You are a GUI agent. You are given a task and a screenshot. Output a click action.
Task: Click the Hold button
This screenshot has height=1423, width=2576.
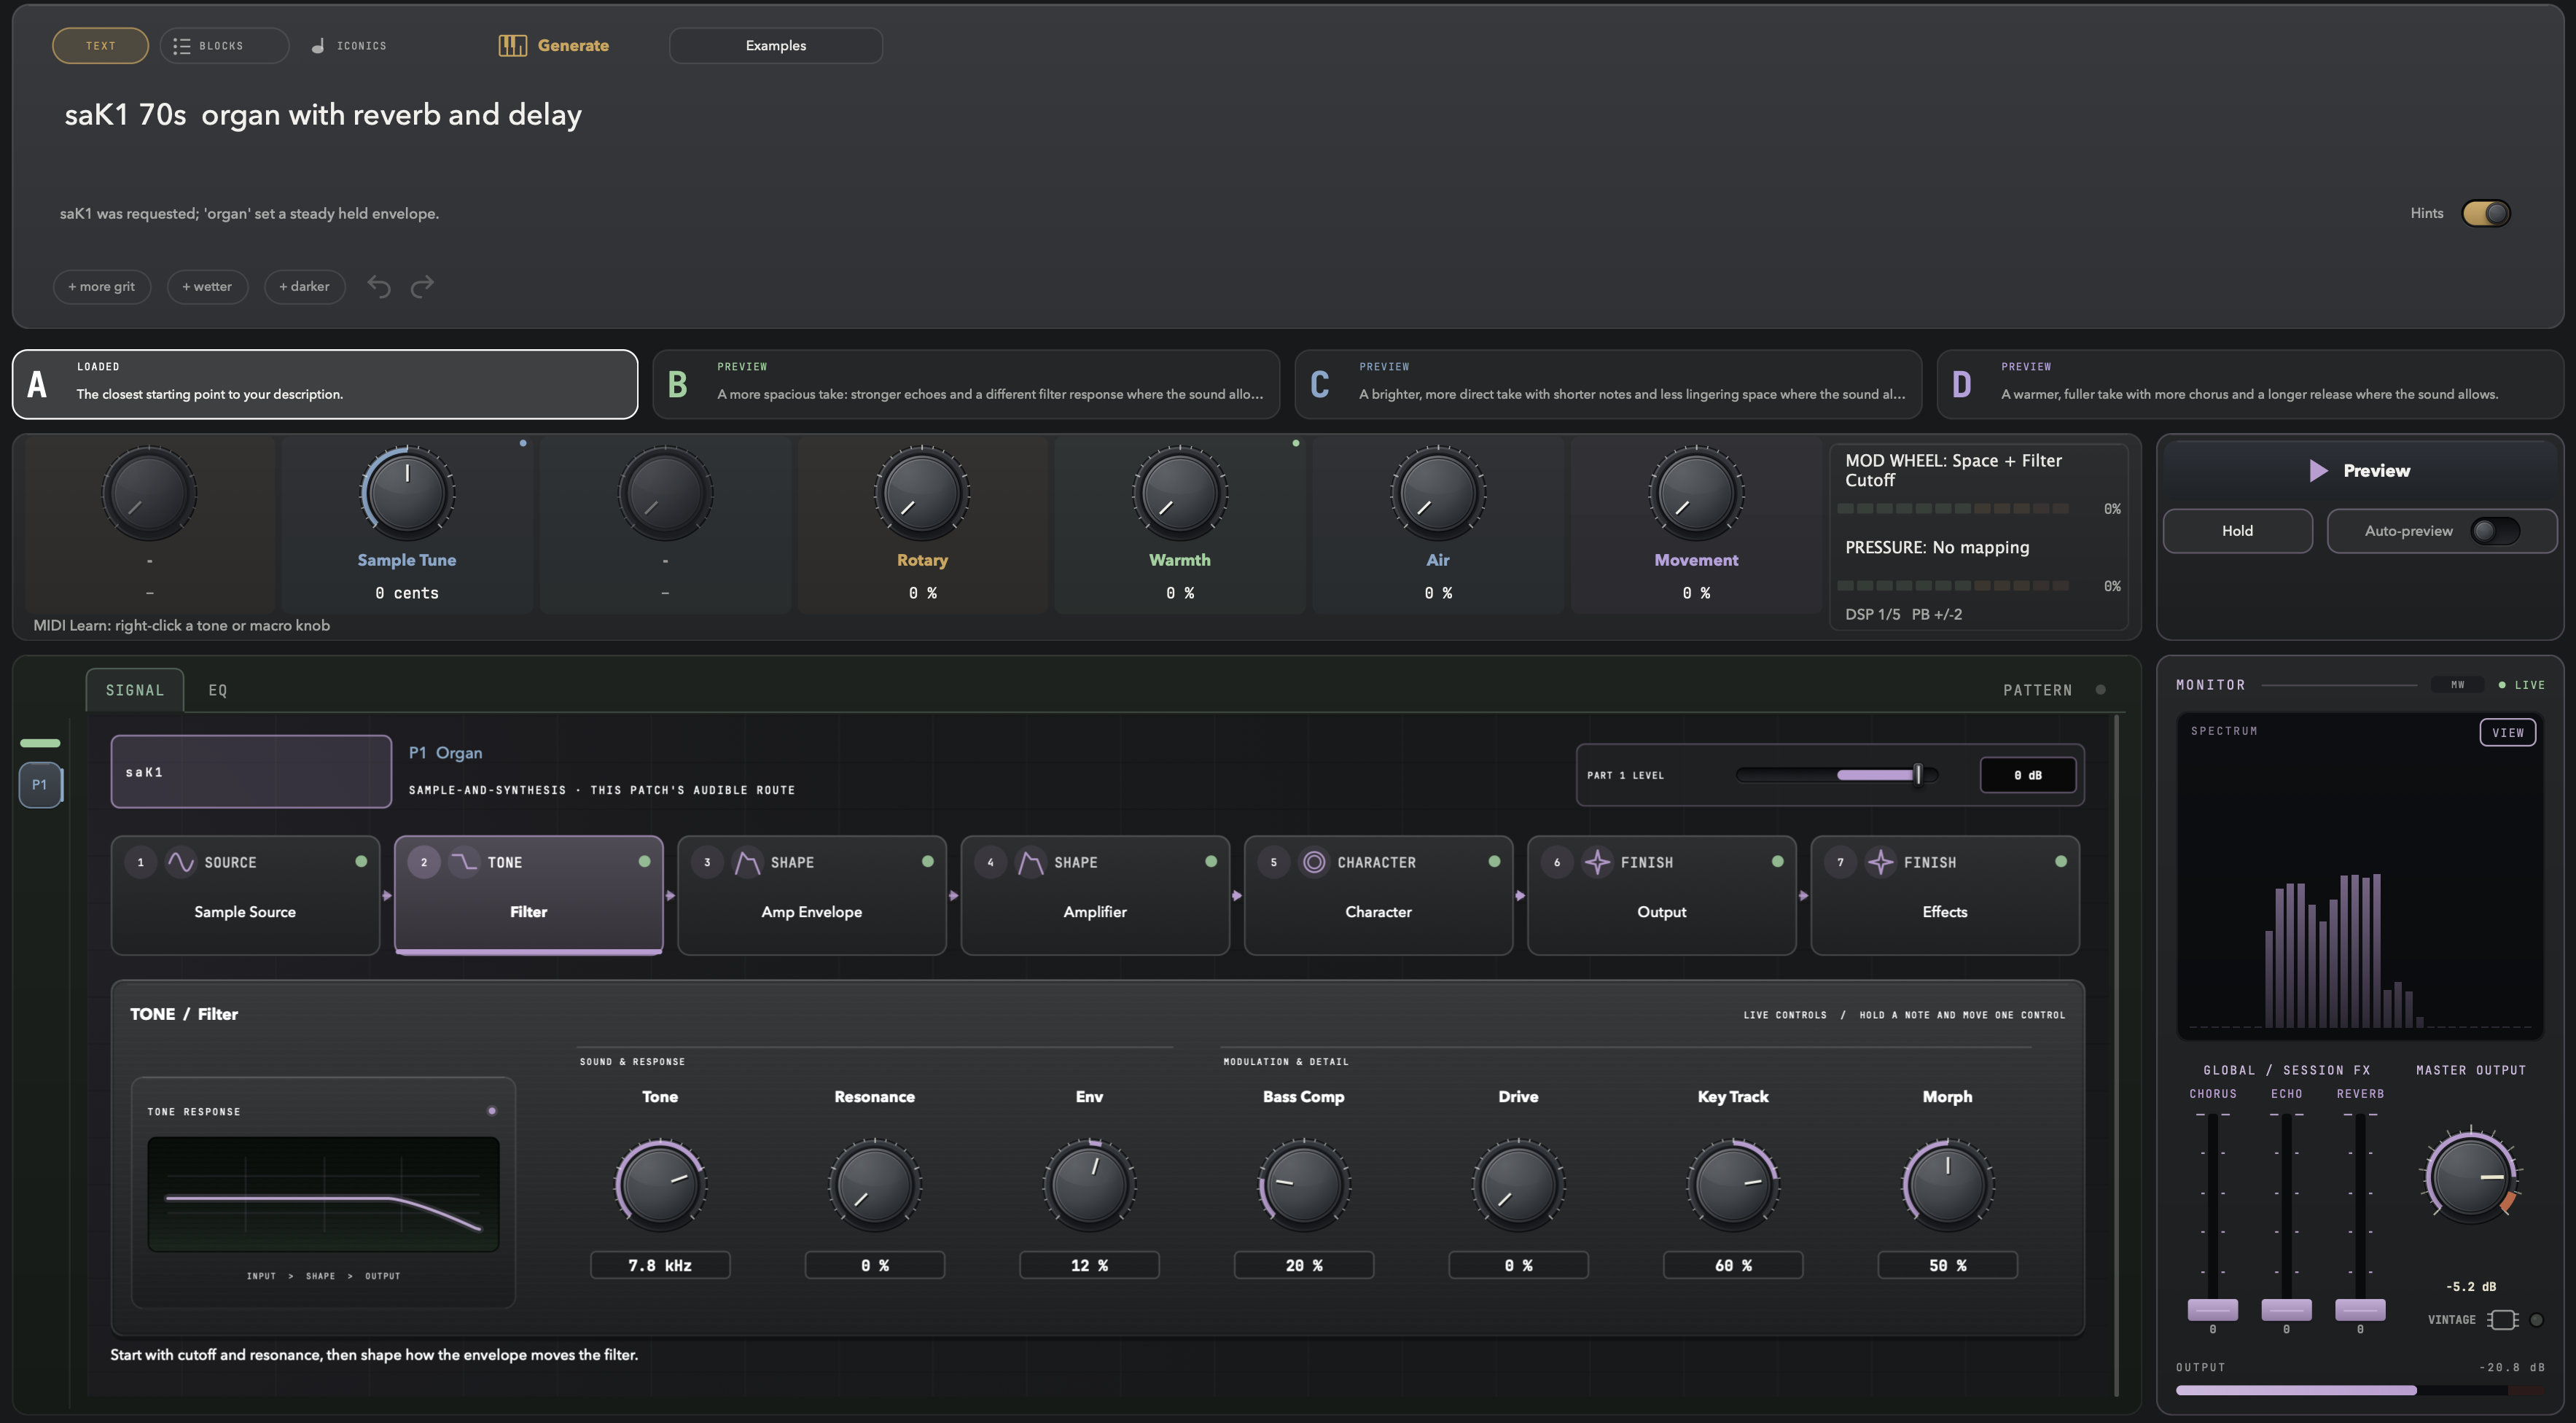pos(2238,531)
